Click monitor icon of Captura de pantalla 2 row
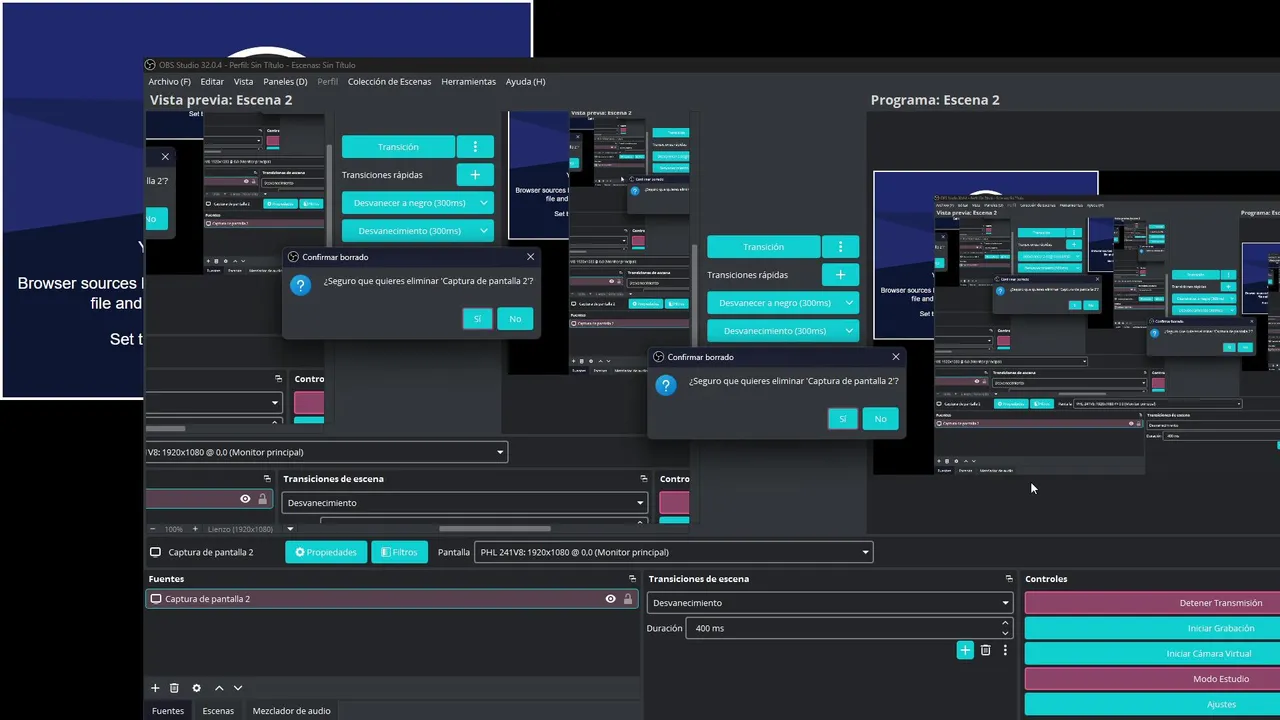Viewport: 1280px width, 720px height. tap(156, 599)
